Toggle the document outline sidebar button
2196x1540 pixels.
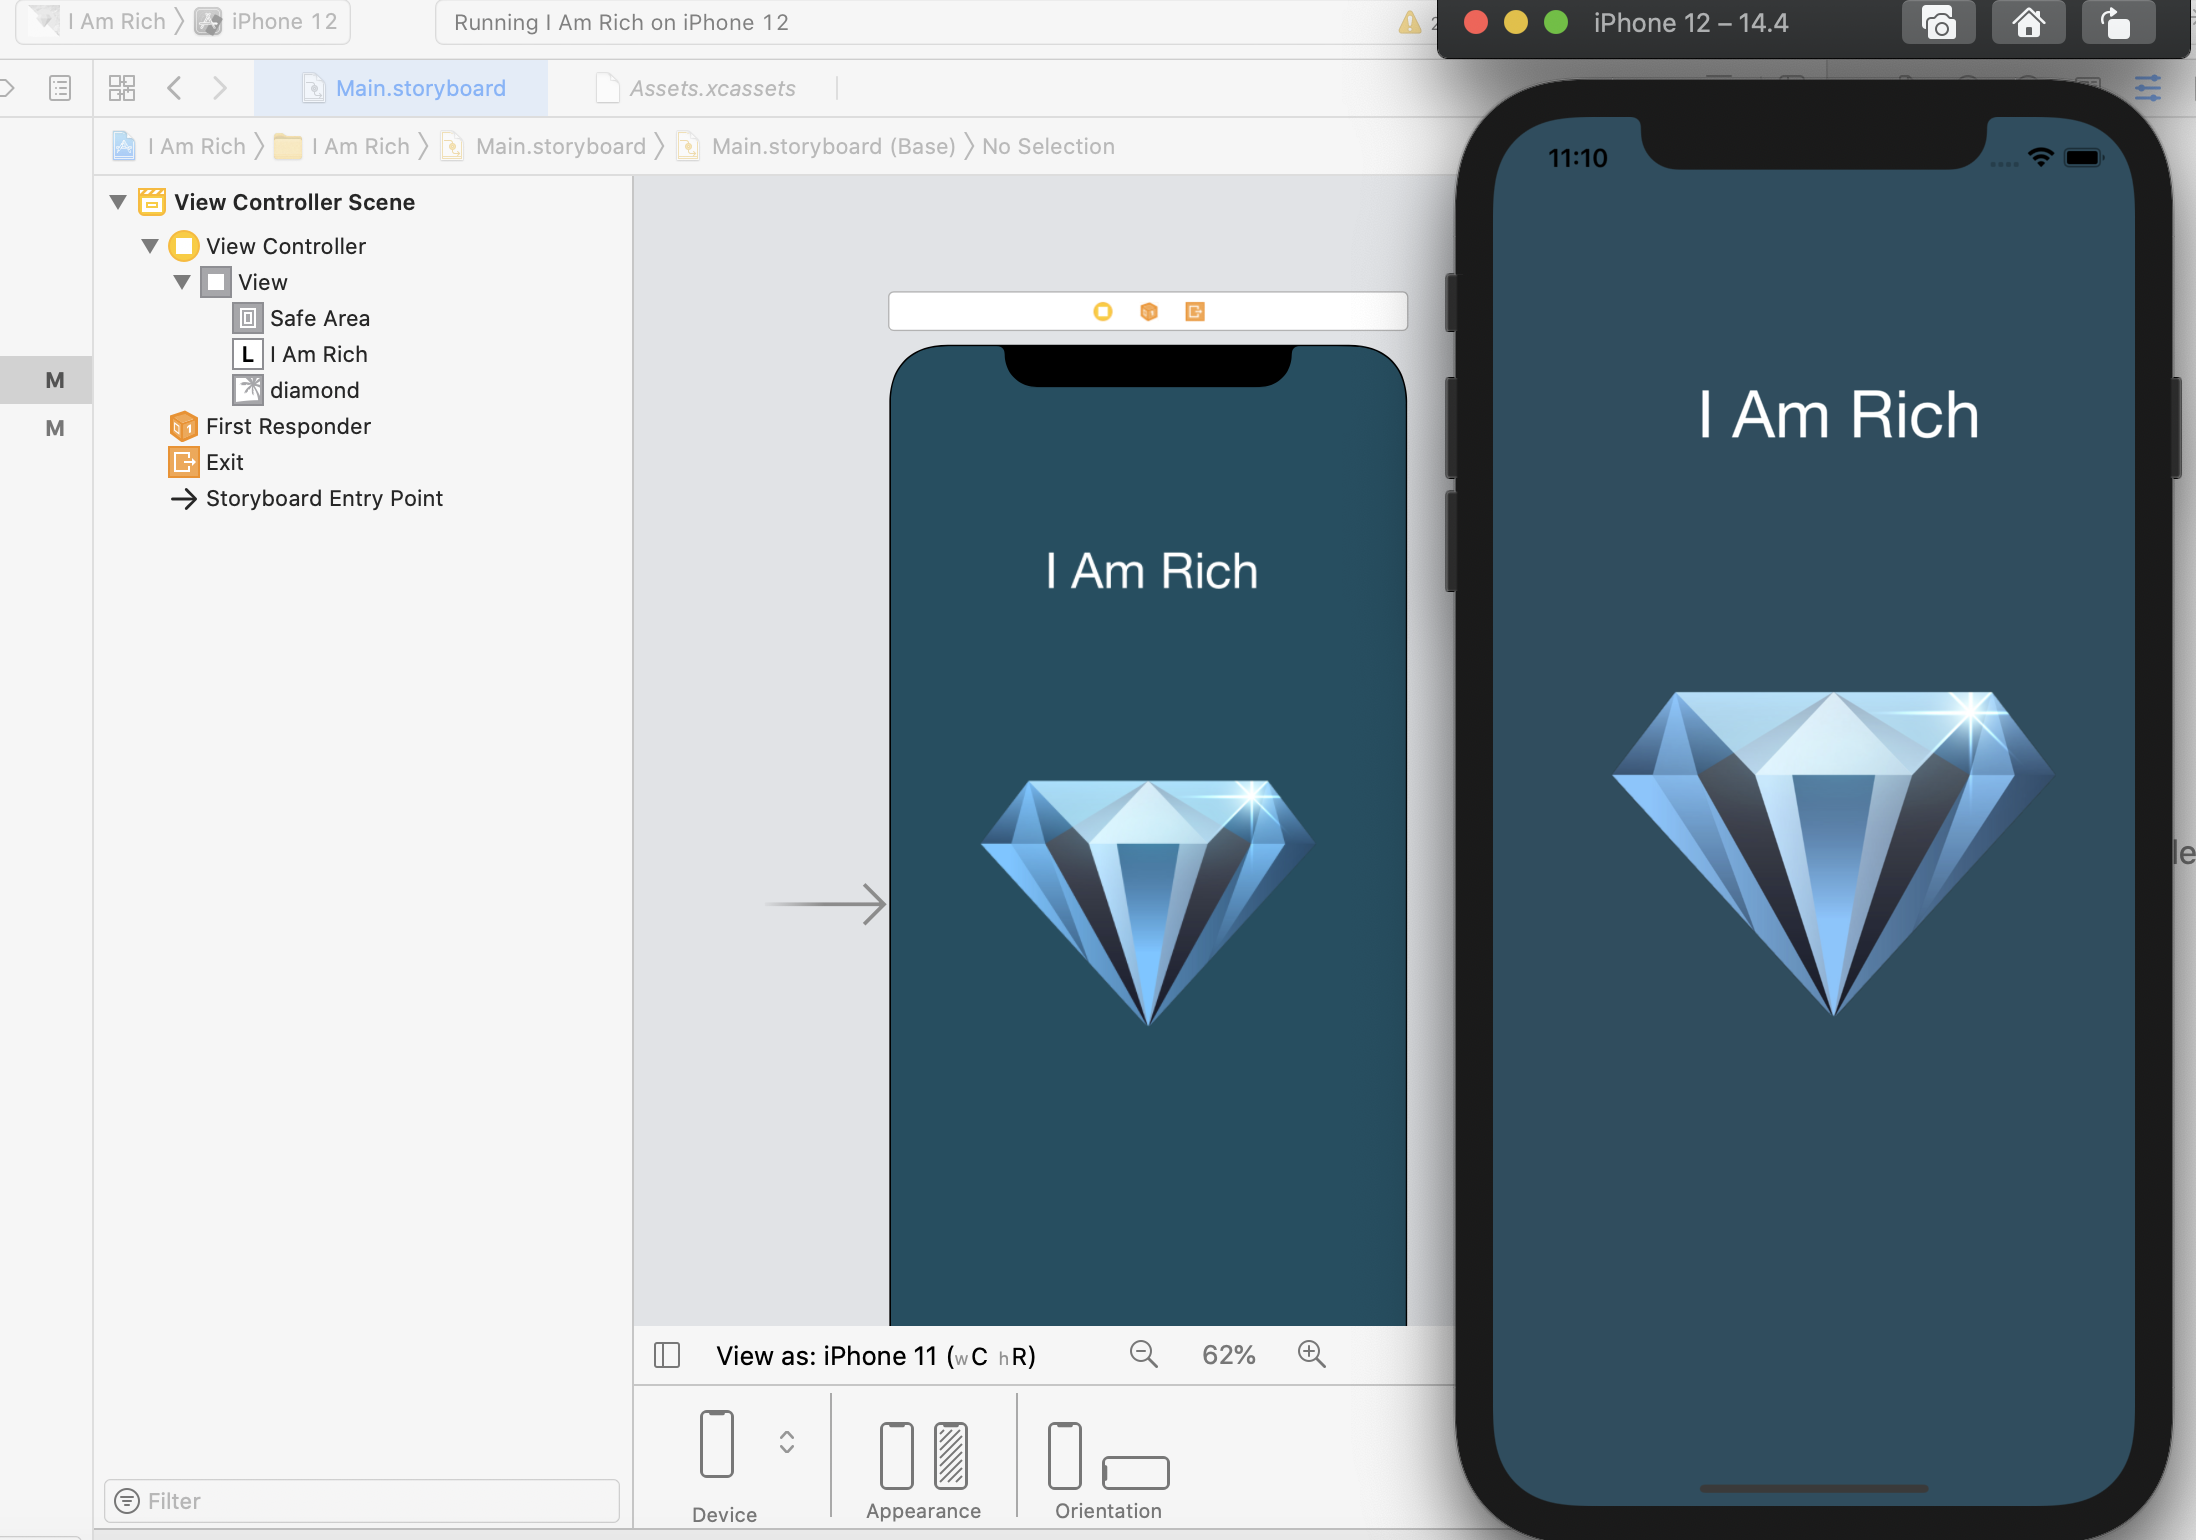click(x=667, y=1356)
